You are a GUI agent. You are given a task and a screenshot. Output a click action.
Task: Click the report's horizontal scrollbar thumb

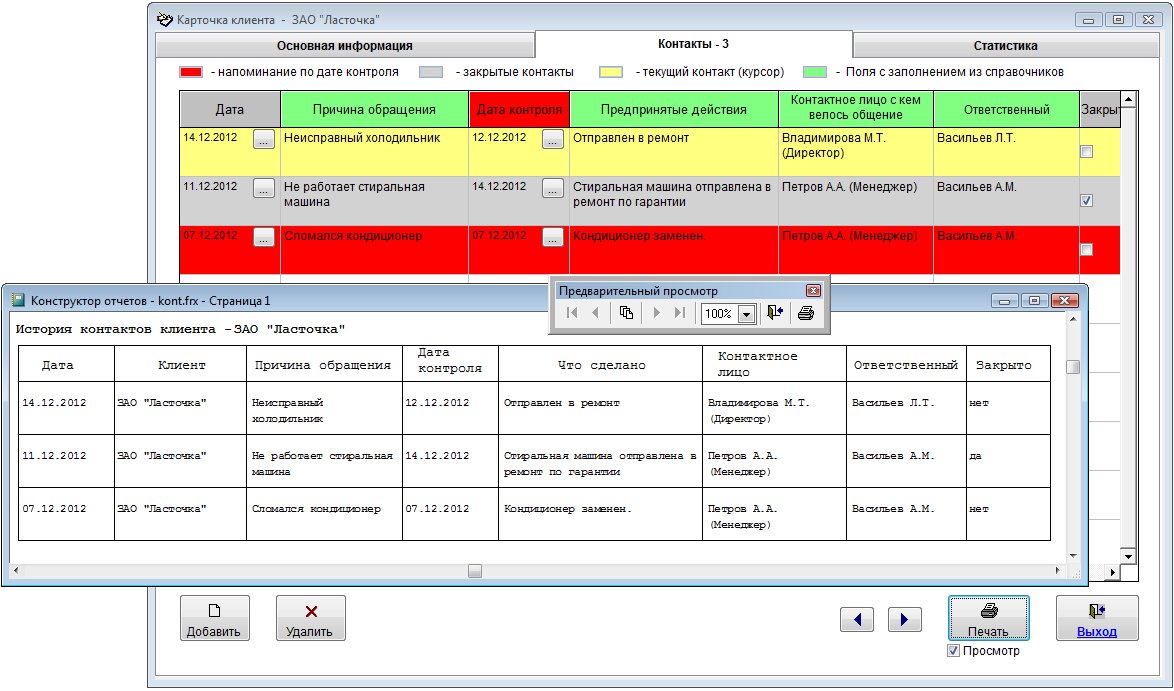tap(475, 571)
